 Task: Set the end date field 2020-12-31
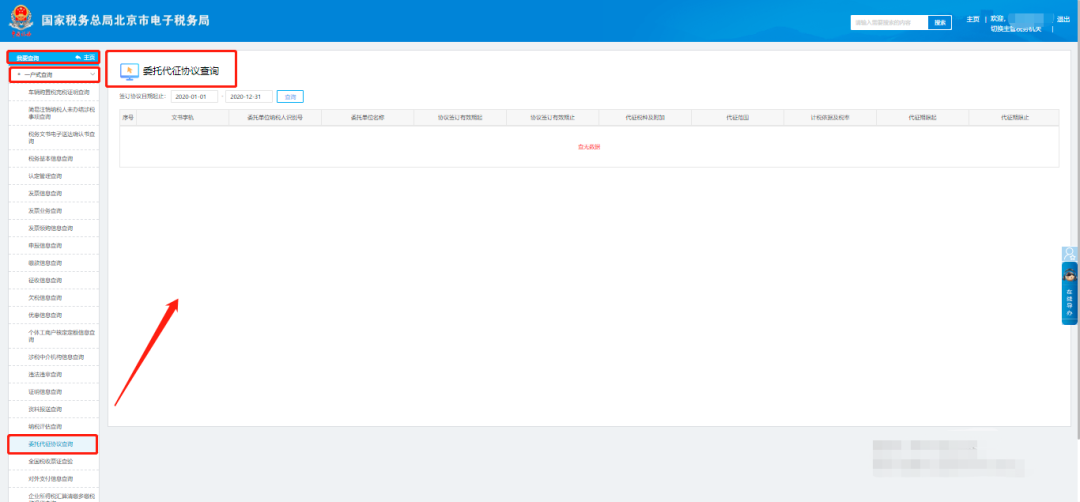[249, 96]
